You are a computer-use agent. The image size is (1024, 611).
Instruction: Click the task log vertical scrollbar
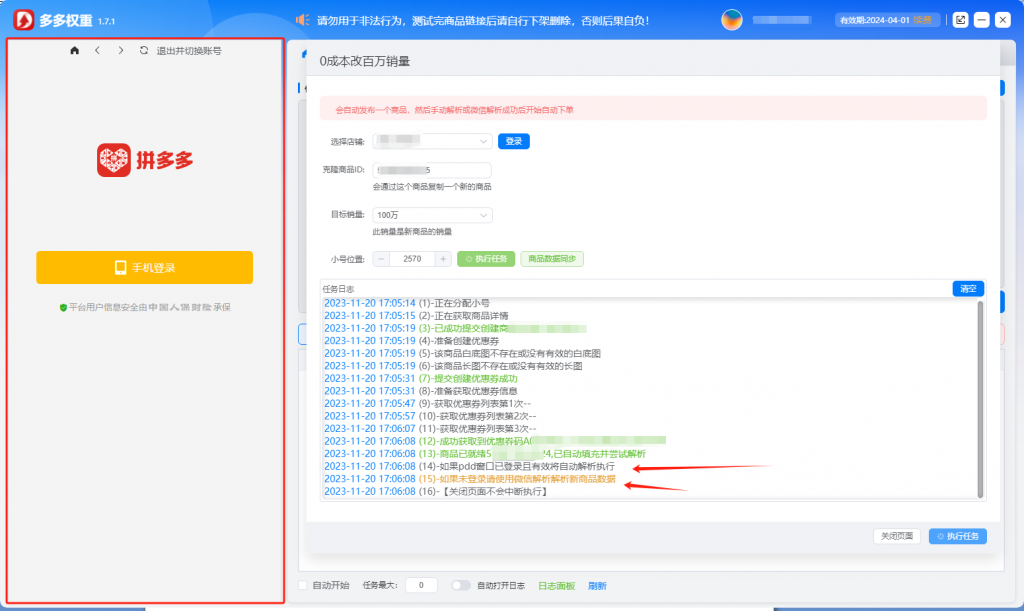980,399
